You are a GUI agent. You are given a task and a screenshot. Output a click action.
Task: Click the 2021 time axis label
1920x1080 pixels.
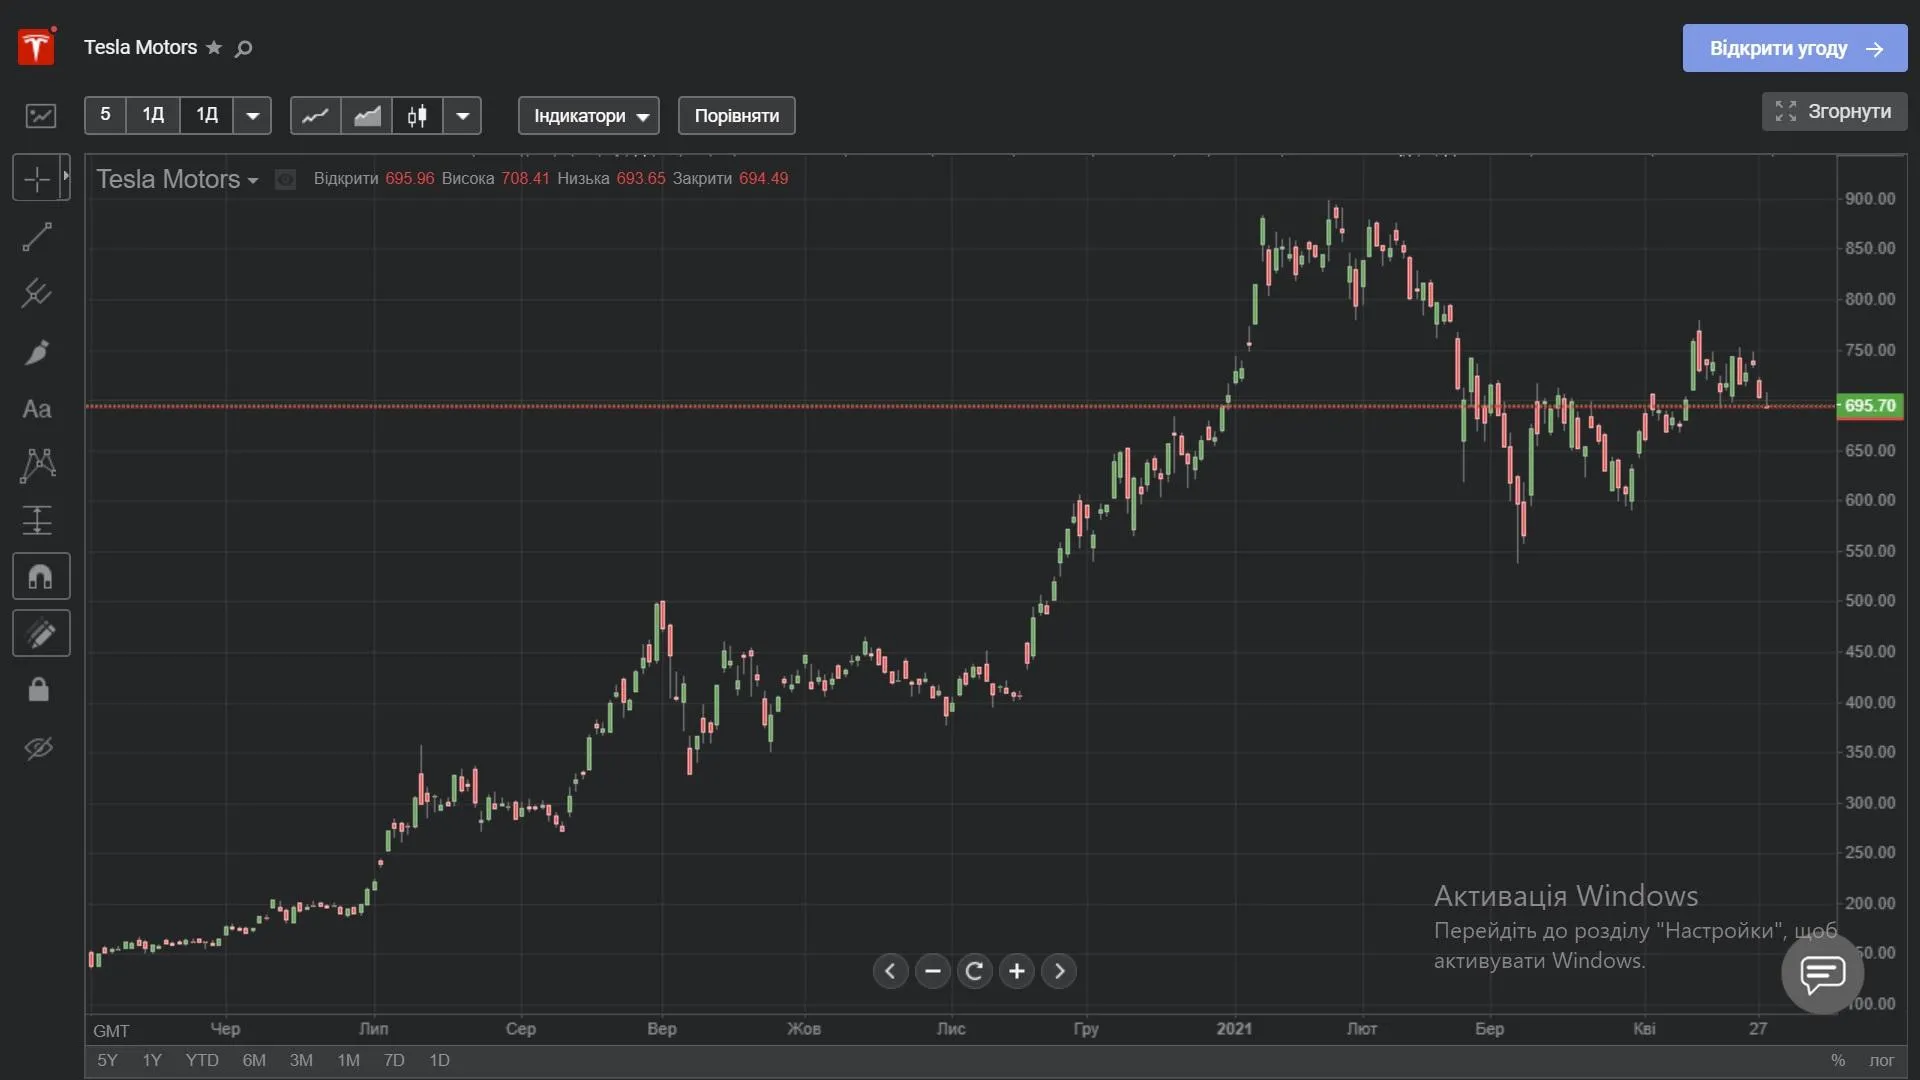pos(1234,1029)
